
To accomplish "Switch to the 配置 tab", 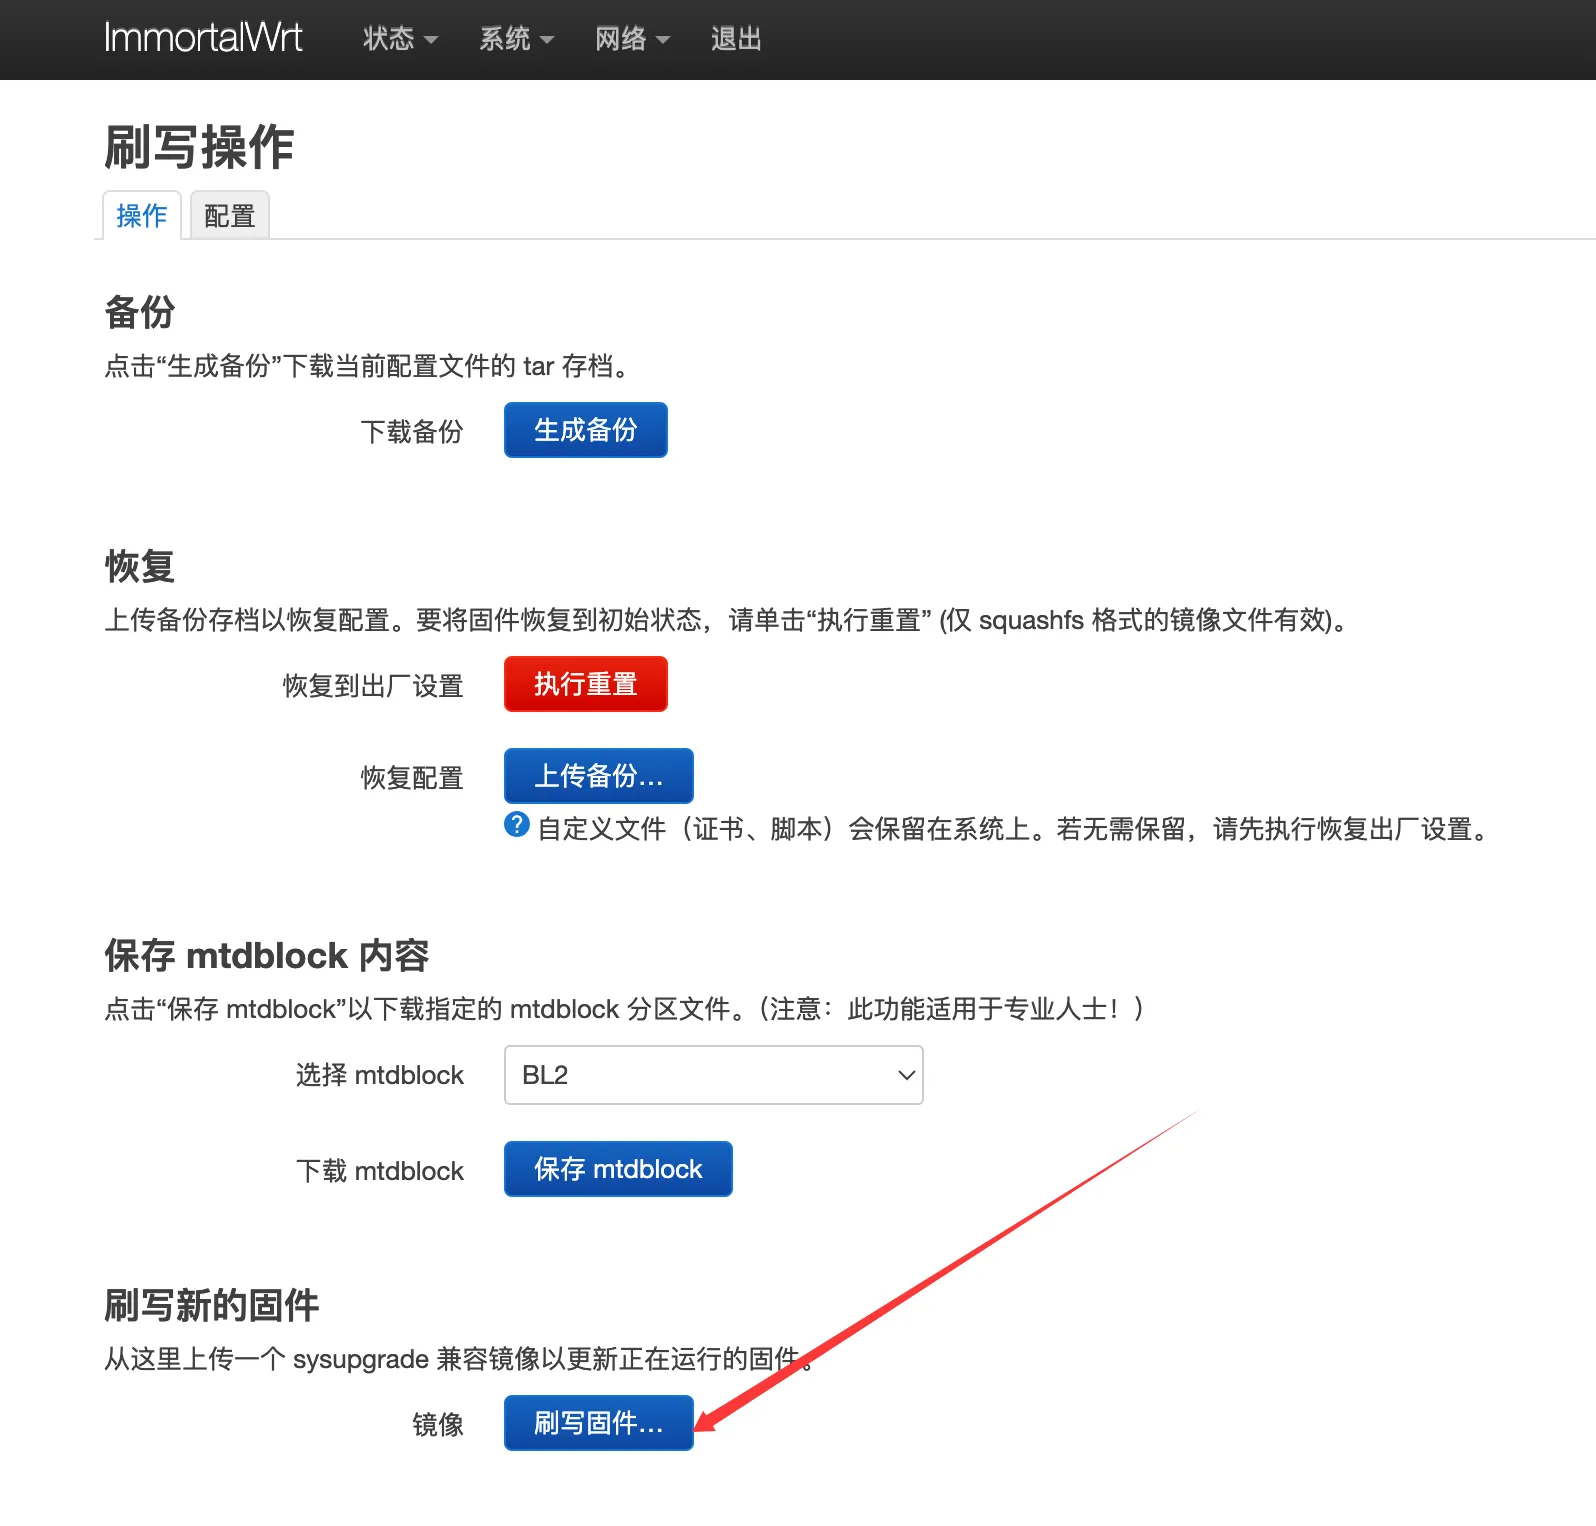I will click(230, 215).
